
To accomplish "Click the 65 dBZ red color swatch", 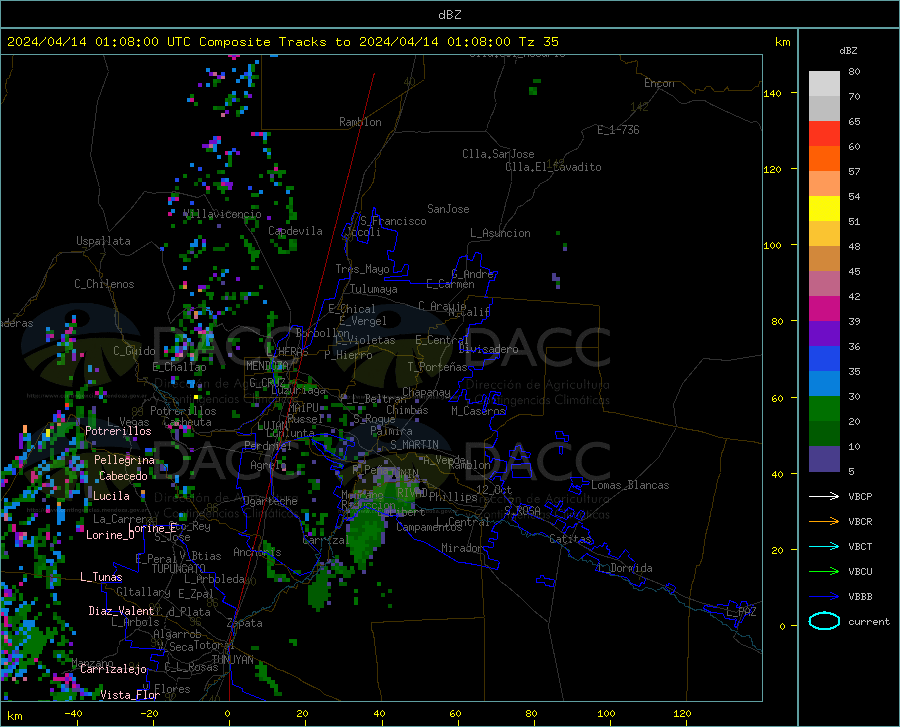I will [824, 134].
